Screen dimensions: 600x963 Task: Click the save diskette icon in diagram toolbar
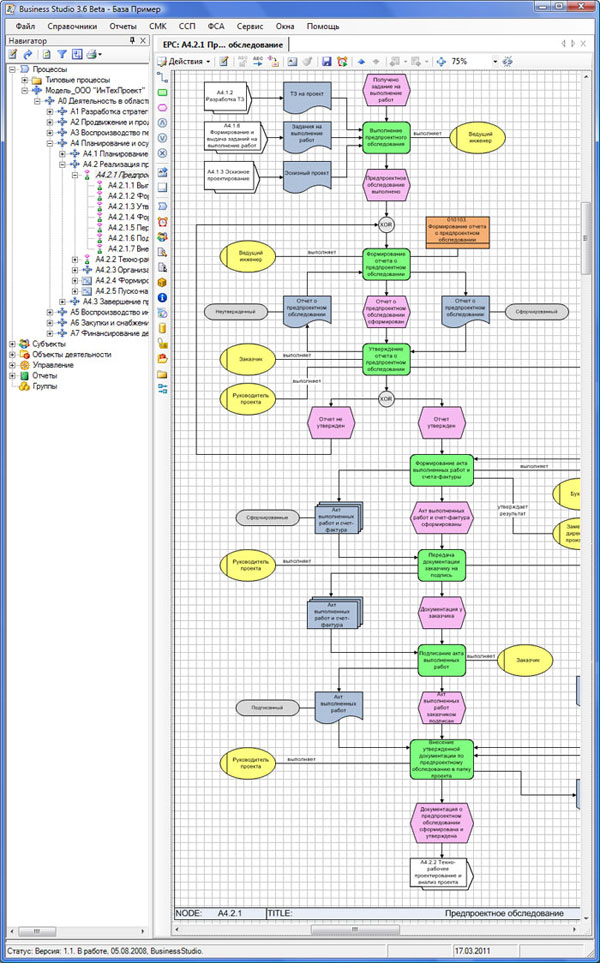[326, 62]
